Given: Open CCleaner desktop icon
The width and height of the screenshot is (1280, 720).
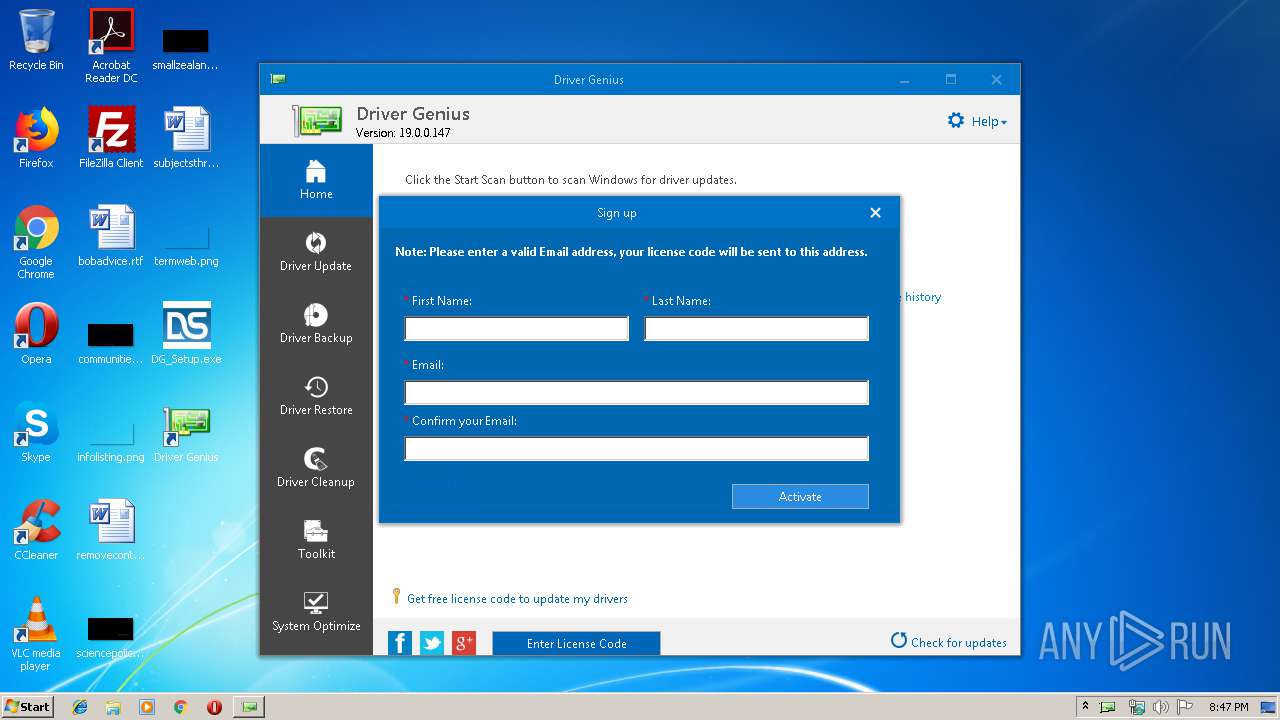Looking at the screenshot, I should click(36, 531).
